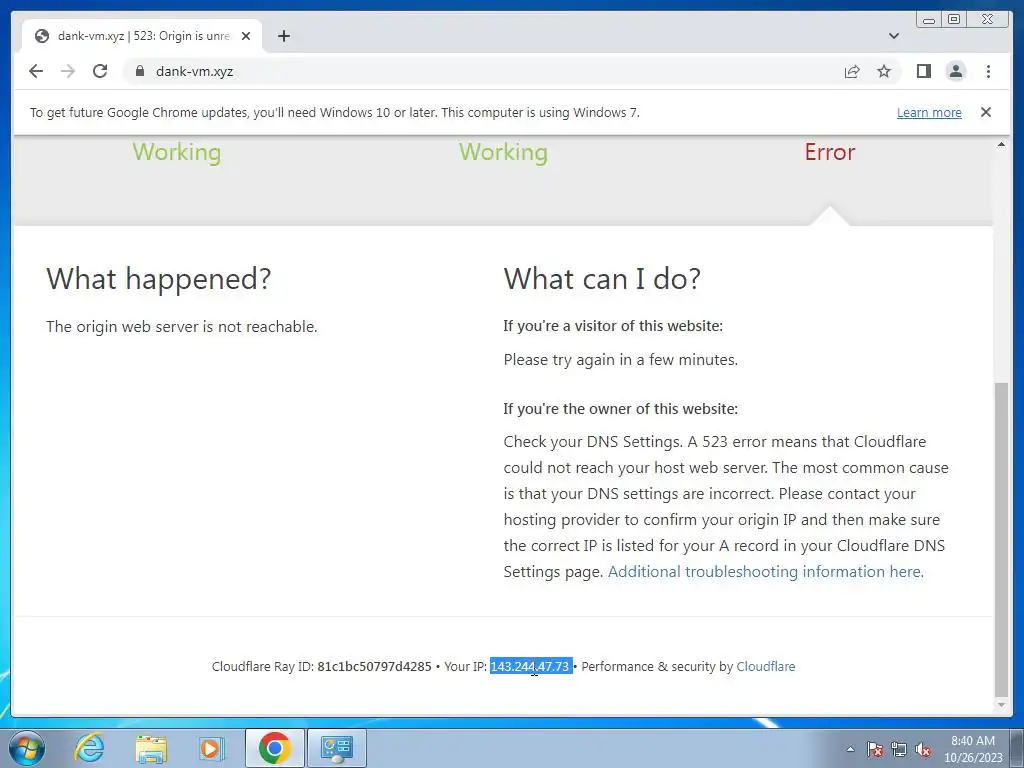This screenshot has height=768, width=1024.
Task: Click the red Error status text
Action: coord(829,152)
